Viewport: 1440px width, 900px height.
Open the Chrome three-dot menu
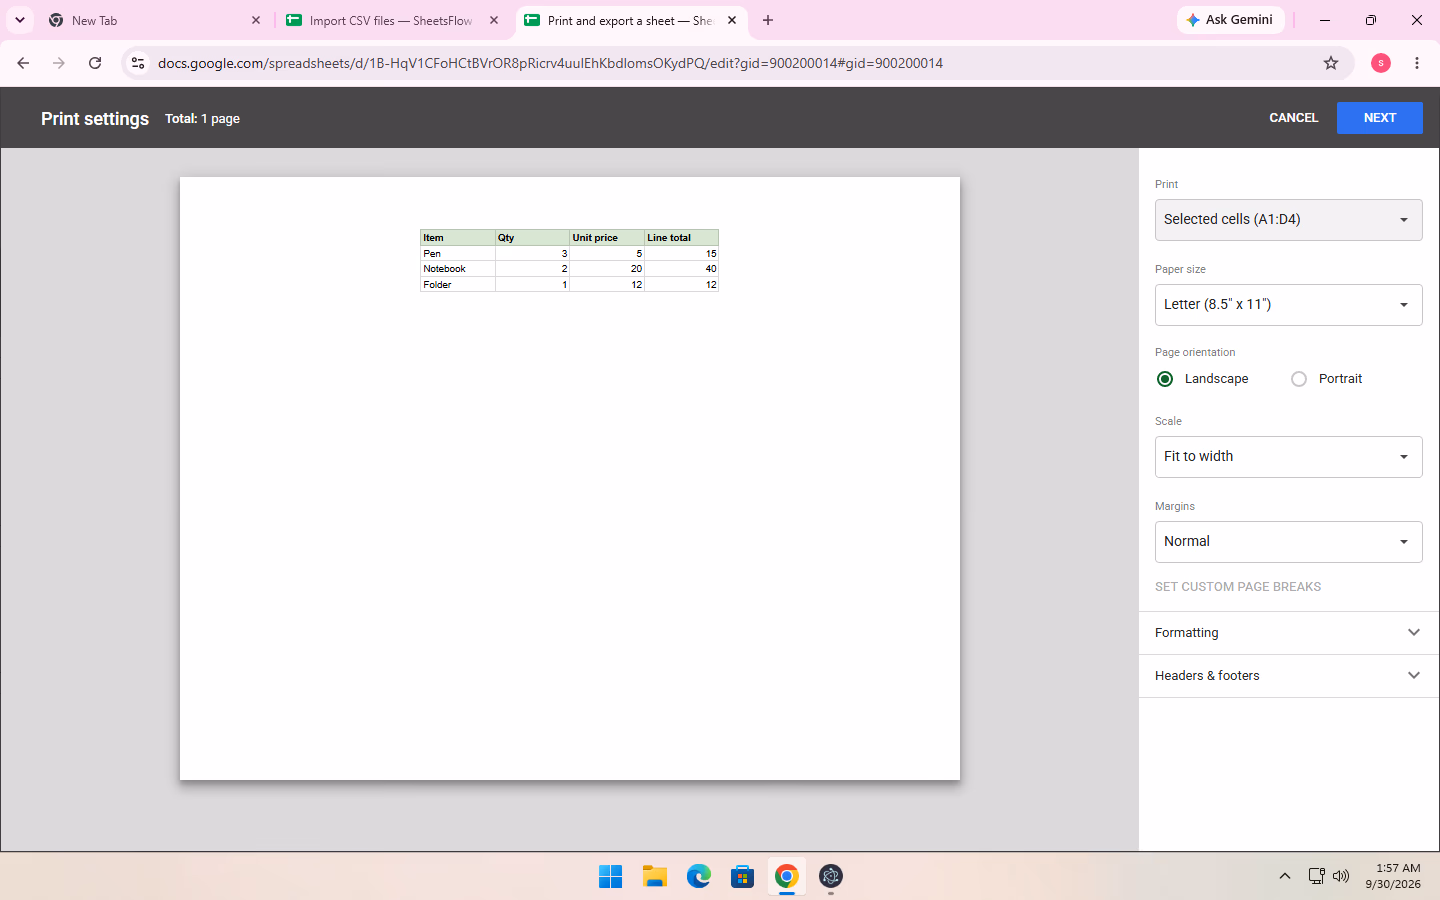click(x=1417, y=63)
